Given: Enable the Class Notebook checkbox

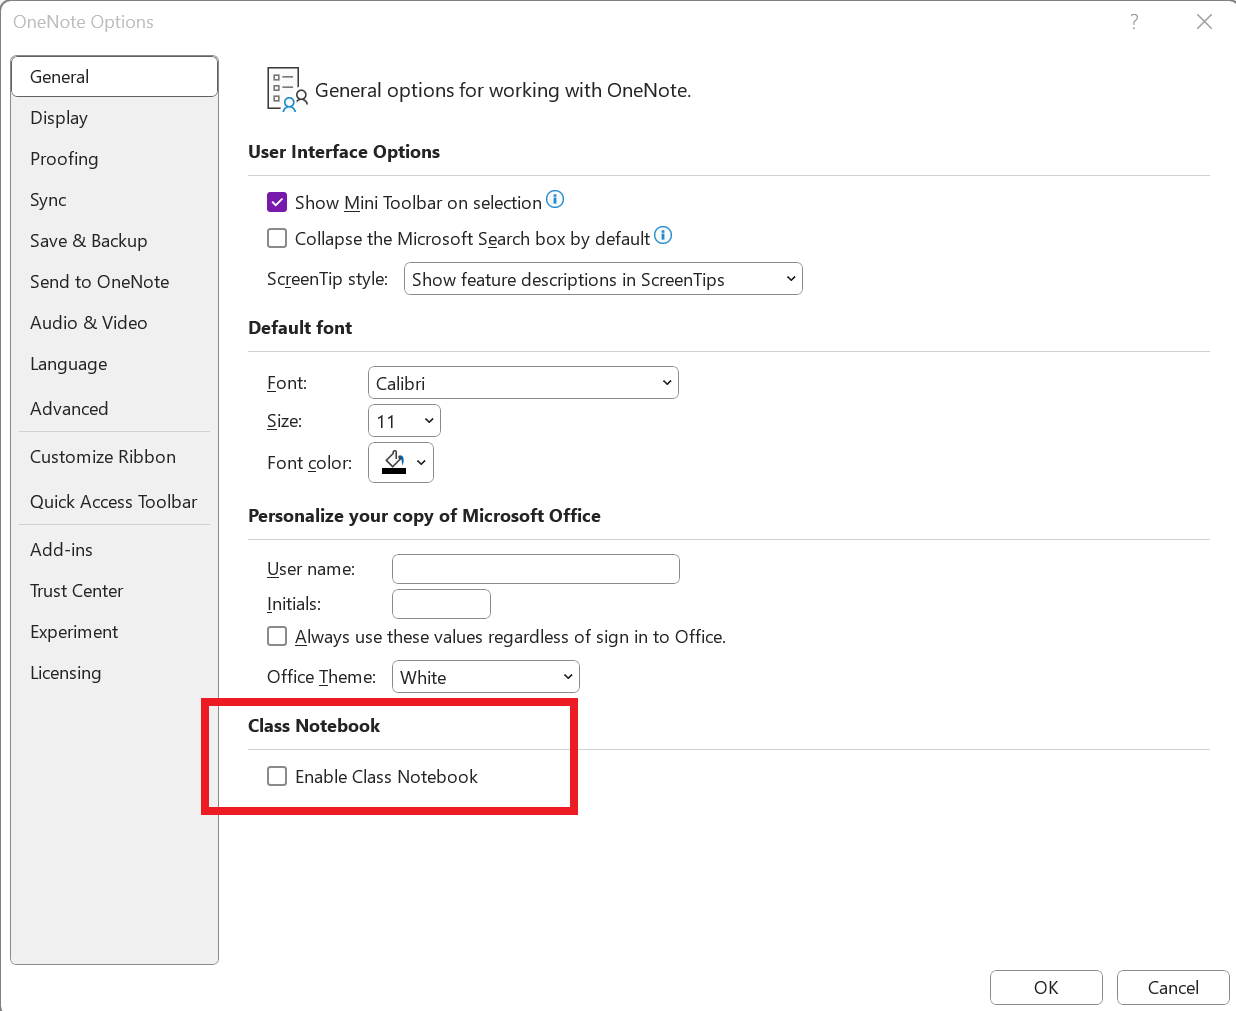Looking at the screenshot, I should tap(277, 776).
